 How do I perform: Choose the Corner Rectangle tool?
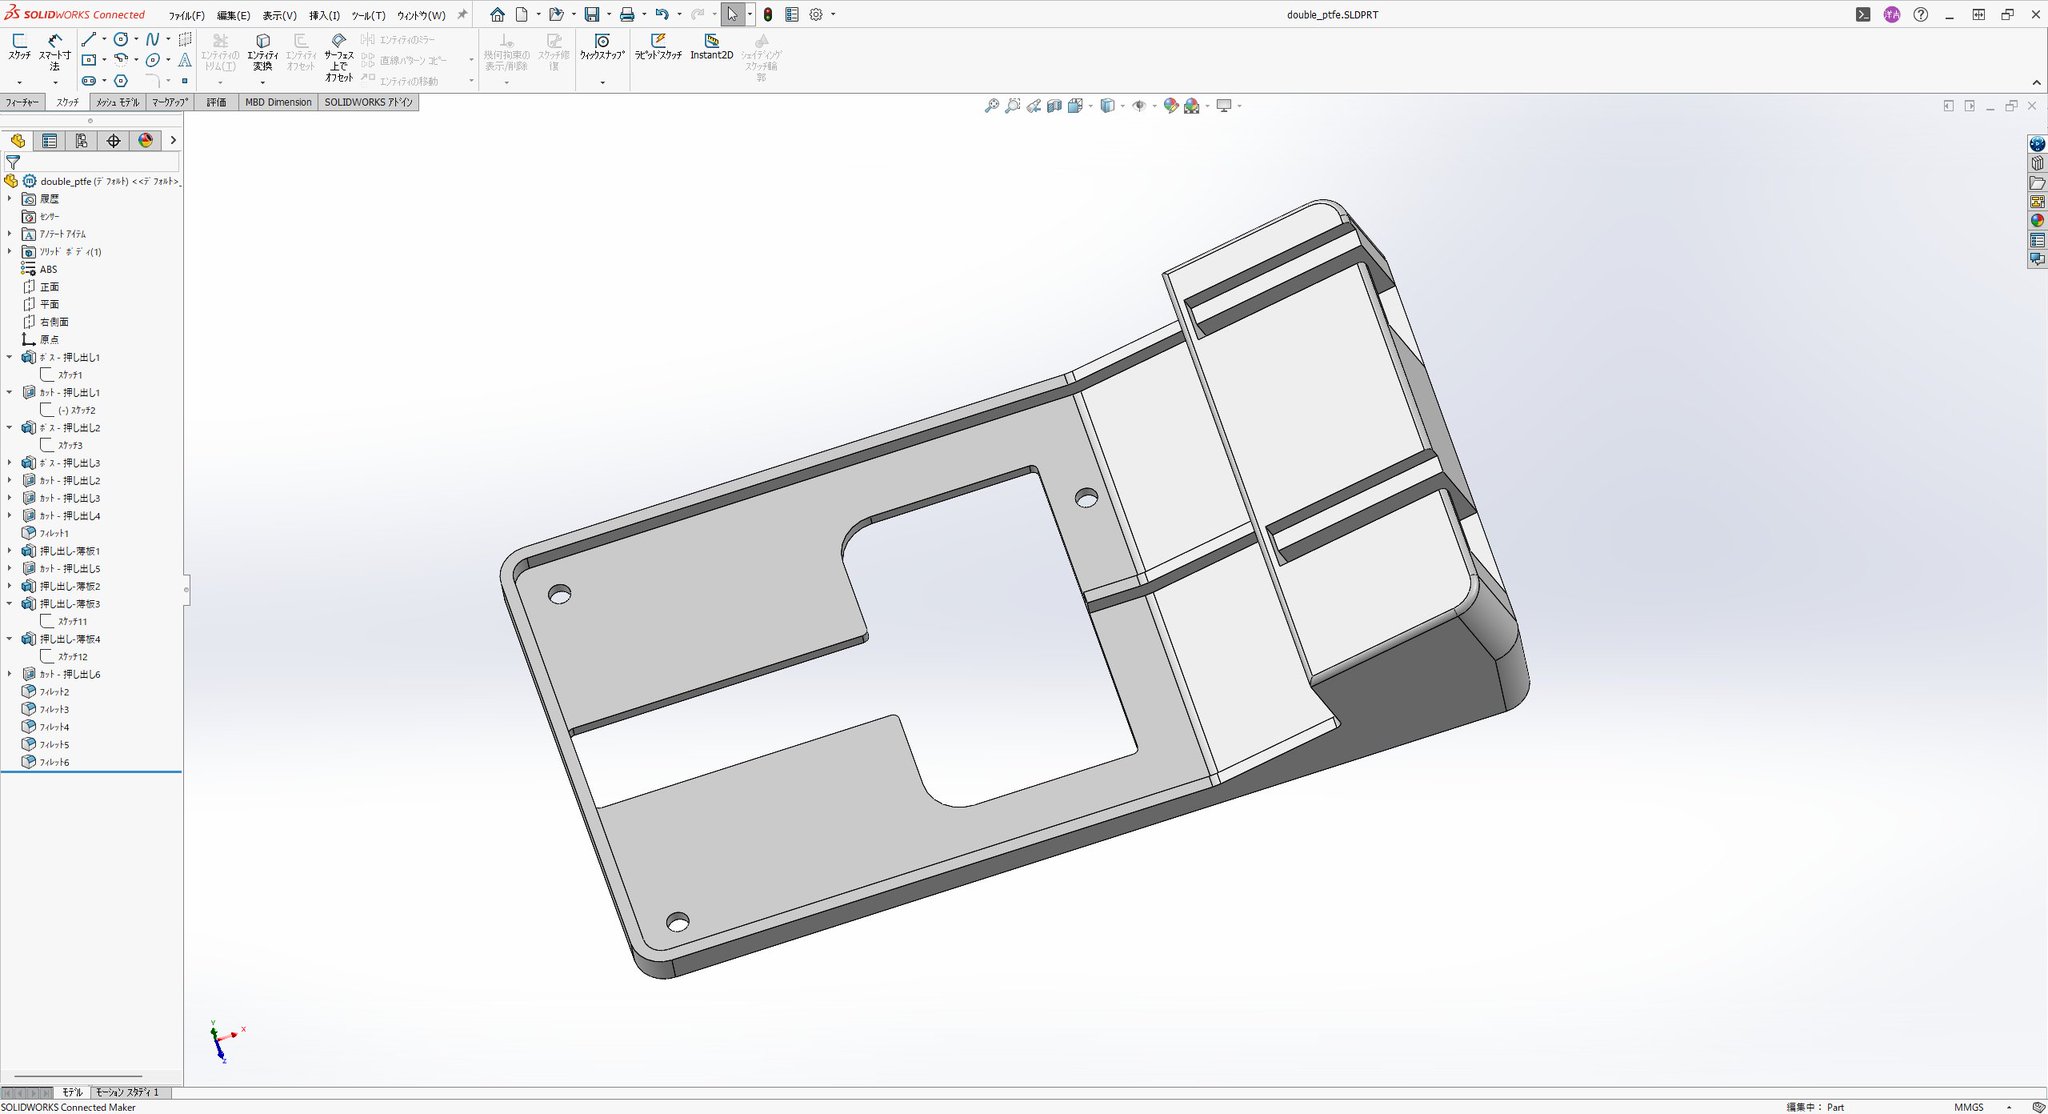89,60
